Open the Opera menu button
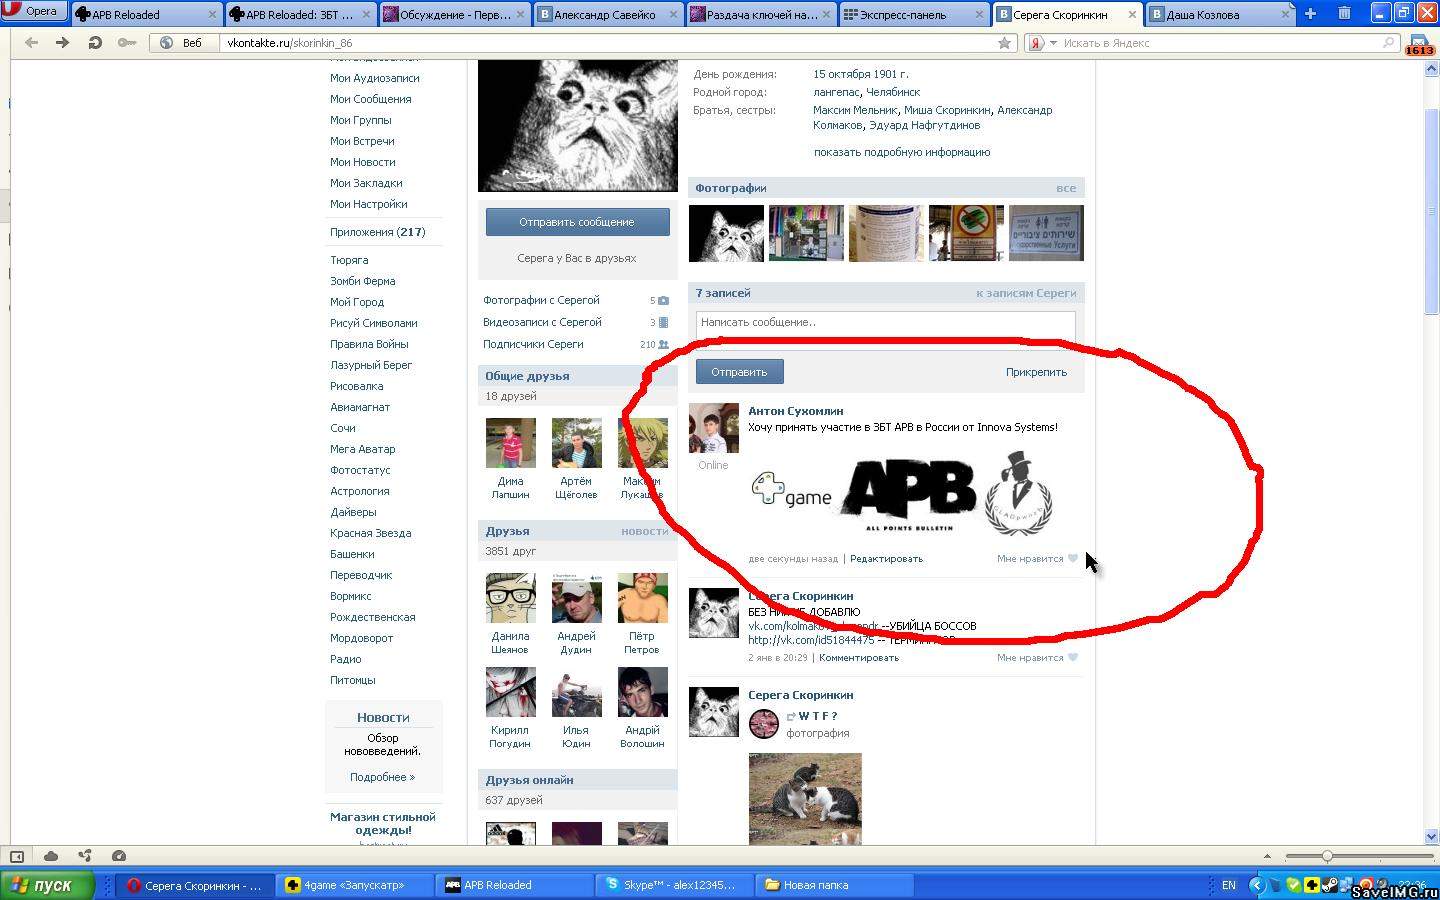1440x900 pixels. point(33,11)
